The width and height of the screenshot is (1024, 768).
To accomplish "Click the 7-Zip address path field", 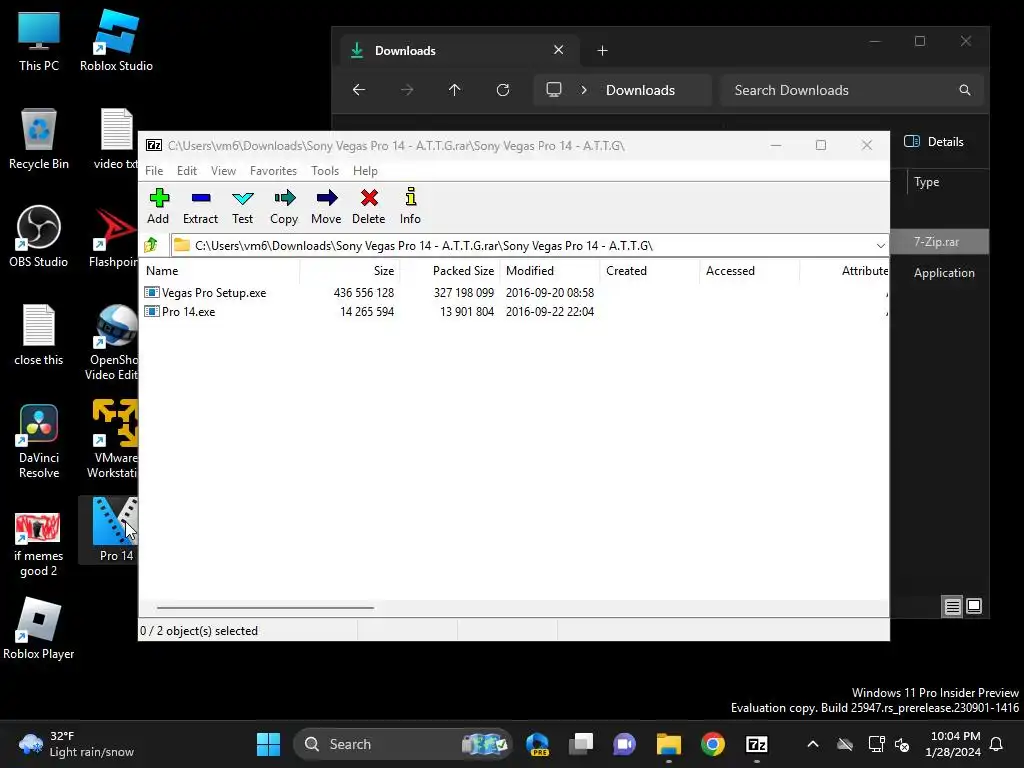I will (x=529, y=246).
